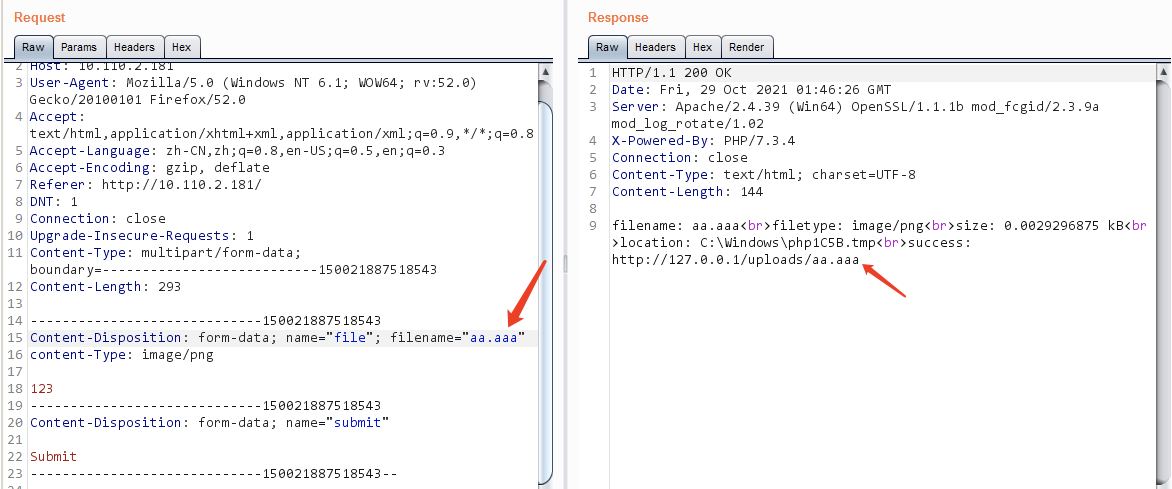Switch to the Response Hex tab
Viewport: 1172px width, 489px height.
703,47
